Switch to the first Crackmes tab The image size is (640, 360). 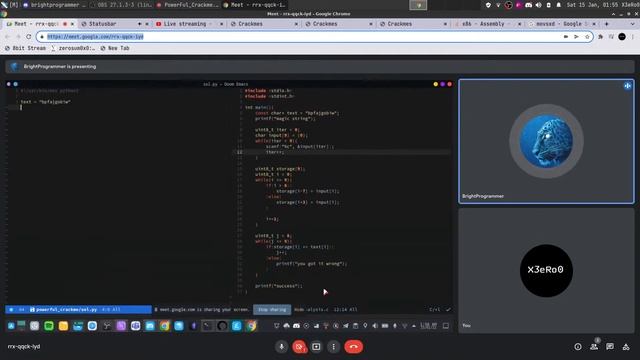(264, 24)
